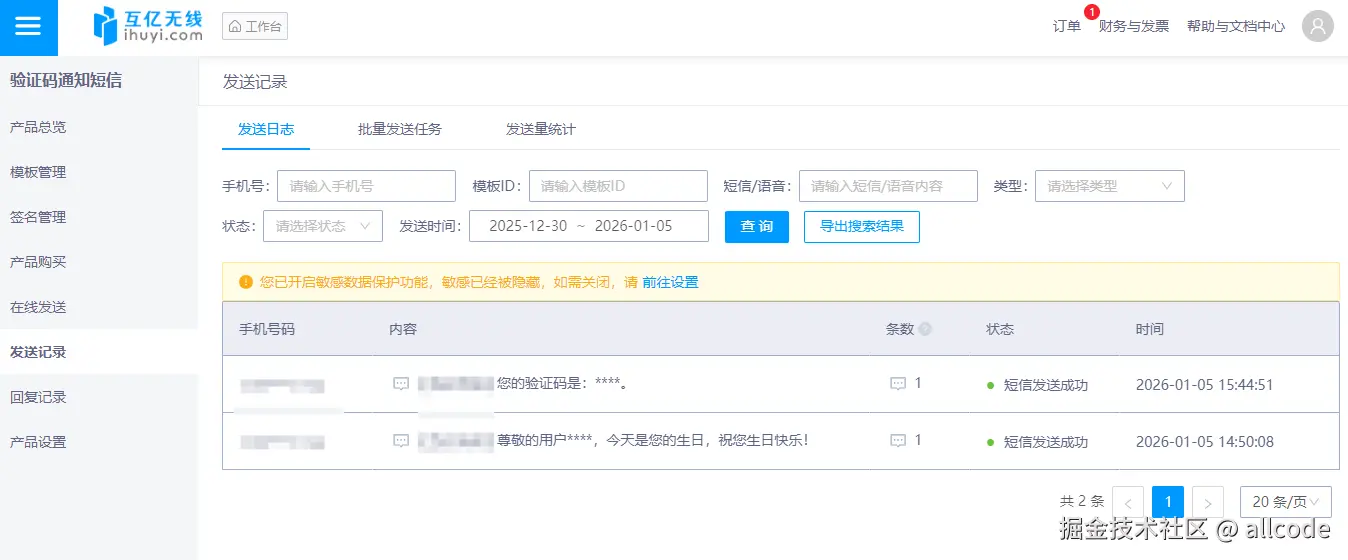Switch to 发送日志 tab

click(266, 129)
